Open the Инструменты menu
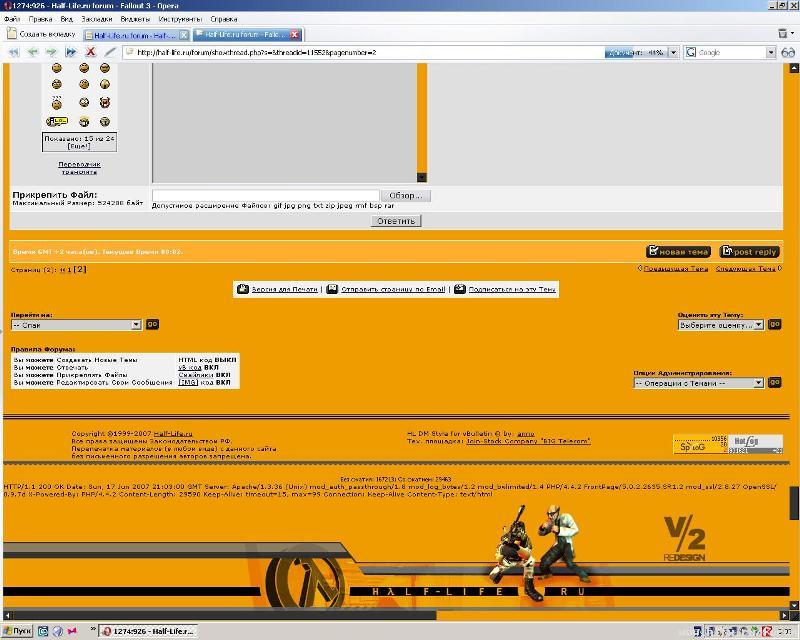Image resolution: width=800 pixels, height=640 pixels. pyautogui.click(x=178, y=19)
